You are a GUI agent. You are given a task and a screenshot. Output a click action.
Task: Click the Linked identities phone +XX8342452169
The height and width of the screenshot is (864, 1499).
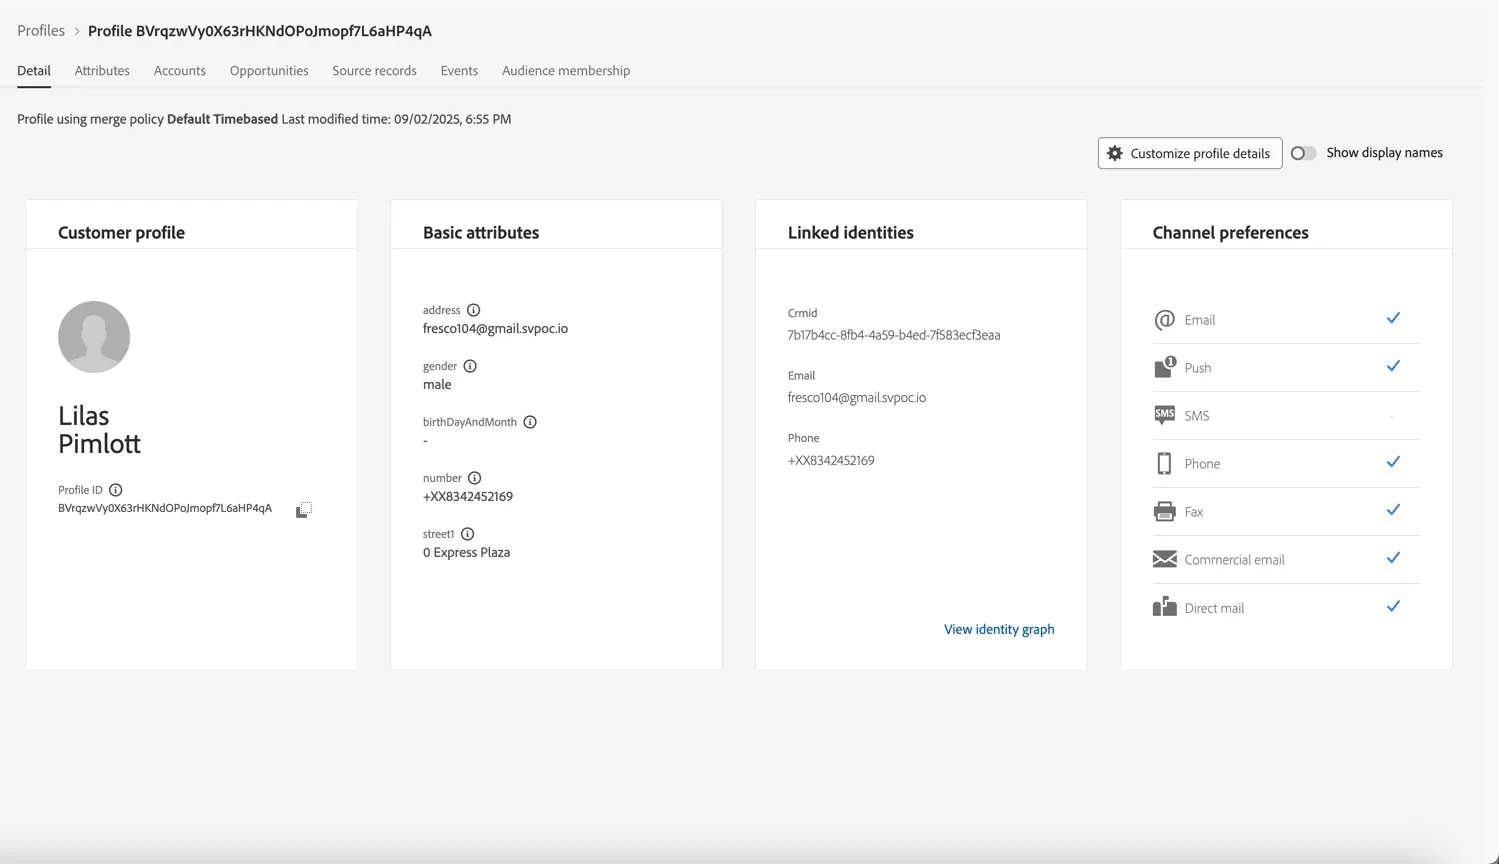pyautogui.click(x=831, y=461)
